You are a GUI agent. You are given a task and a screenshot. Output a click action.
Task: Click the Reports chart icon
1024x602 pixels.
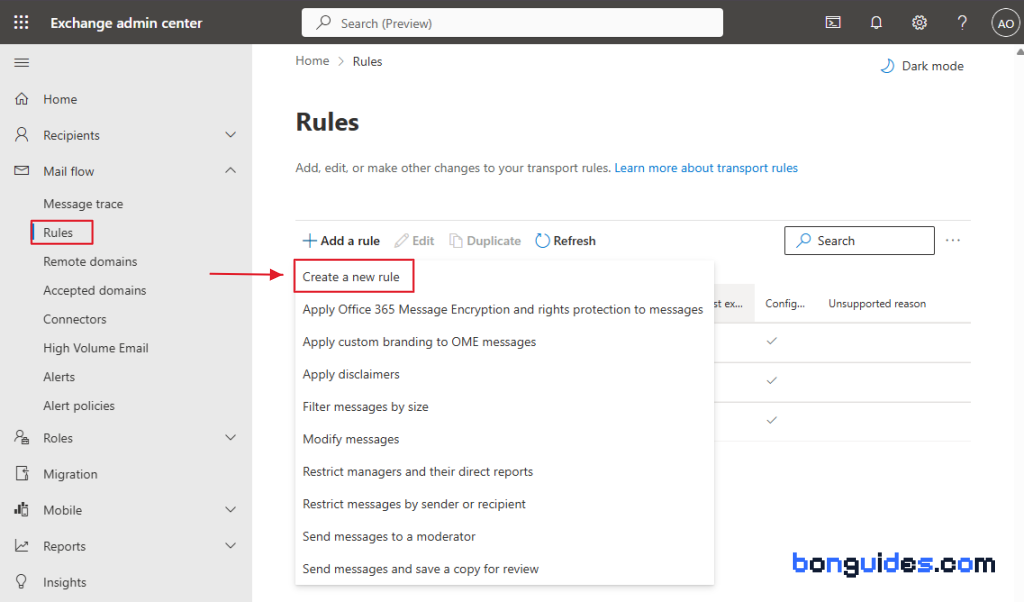[x=22, y=545]
